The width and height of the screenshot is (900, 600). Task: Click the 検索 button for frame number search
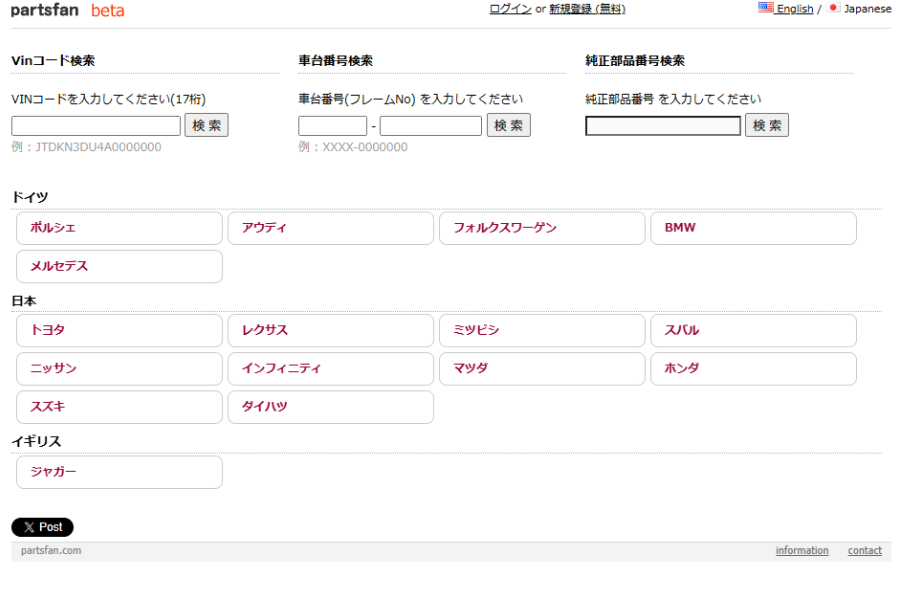[508, 125]
